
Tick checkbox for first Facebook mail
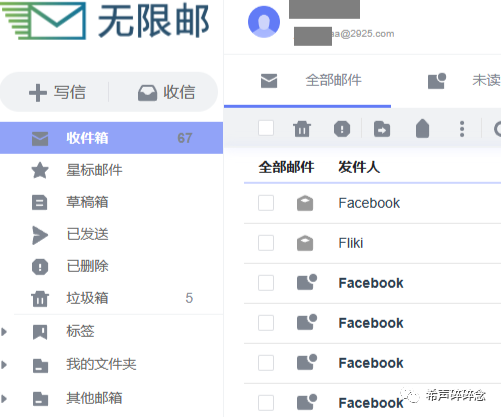(x=266, y=203)
